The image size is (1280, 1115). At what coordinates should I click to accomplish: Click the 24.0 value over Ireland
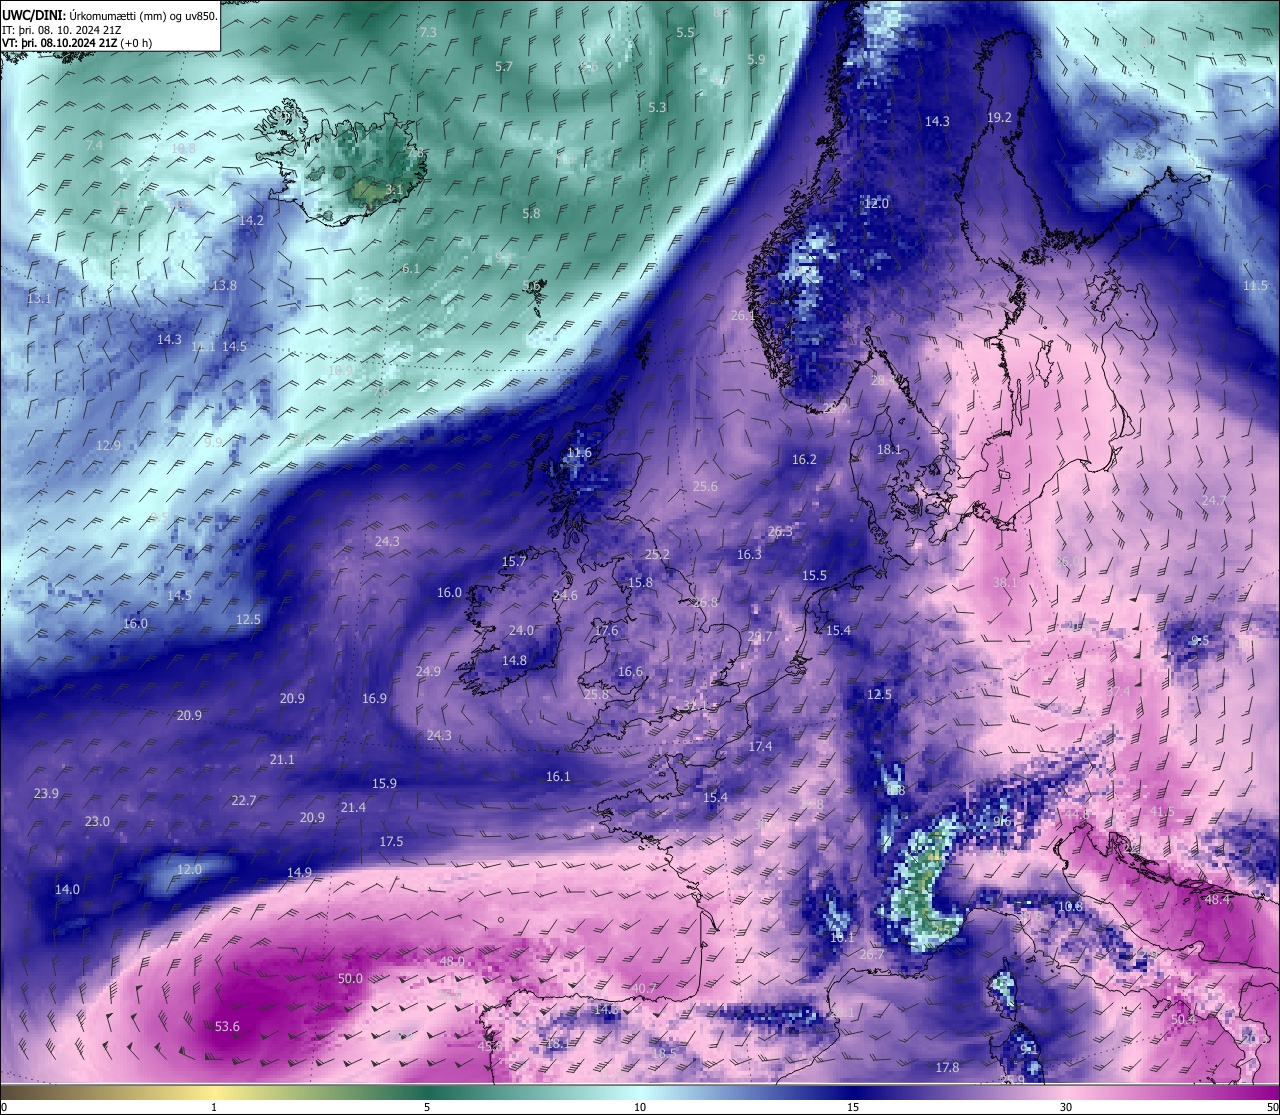pos(521,631)
